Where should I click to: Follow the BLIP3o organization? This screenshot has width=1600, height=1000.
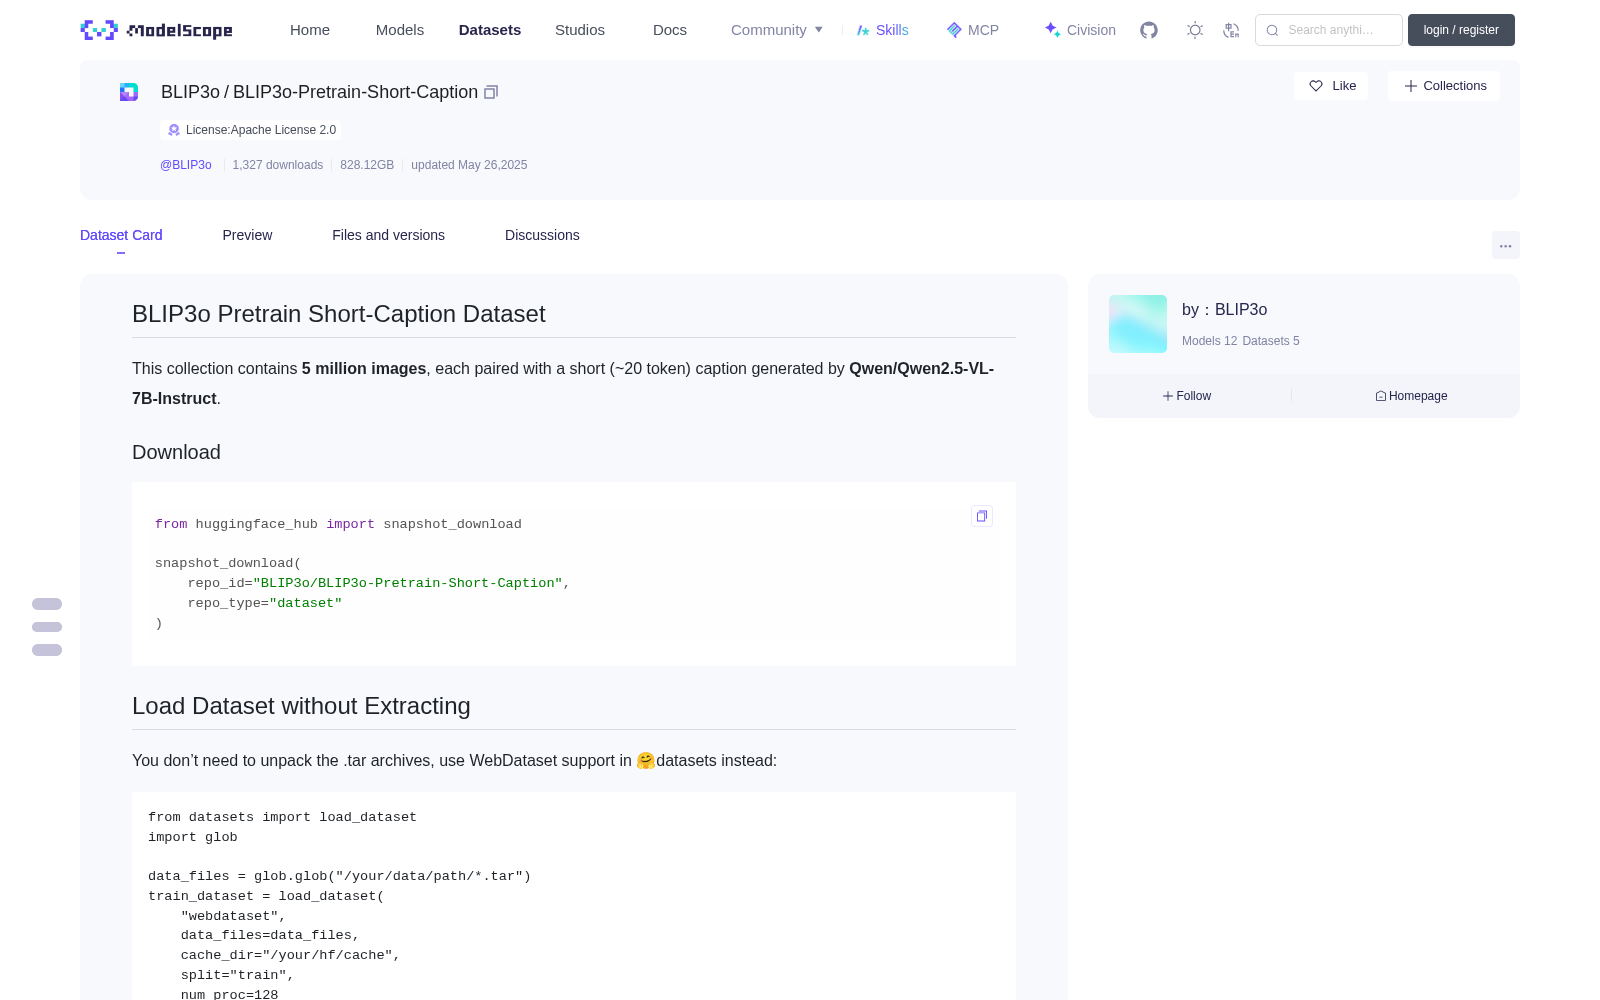pyautogui.click(x=1187, y=396)
